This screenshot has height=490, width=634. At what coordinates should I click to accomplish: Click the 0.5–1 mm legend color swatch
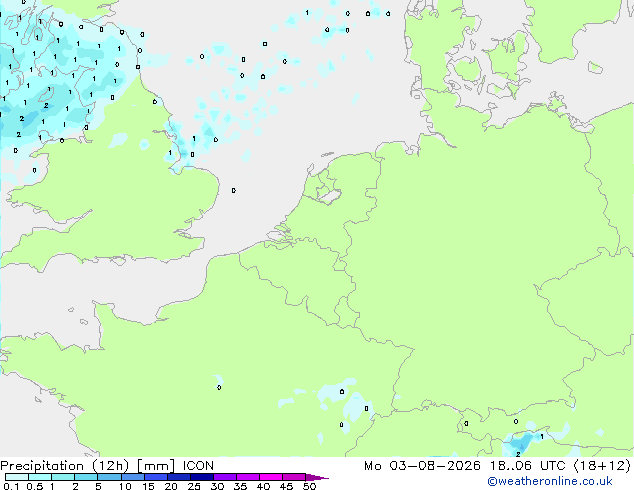click(40, 477)
